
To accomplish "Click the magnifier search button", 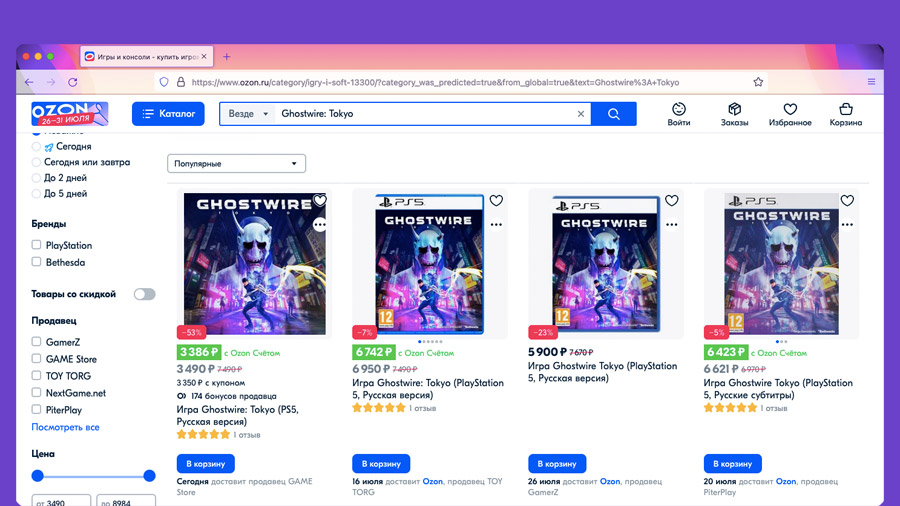I will click(614, 114).
